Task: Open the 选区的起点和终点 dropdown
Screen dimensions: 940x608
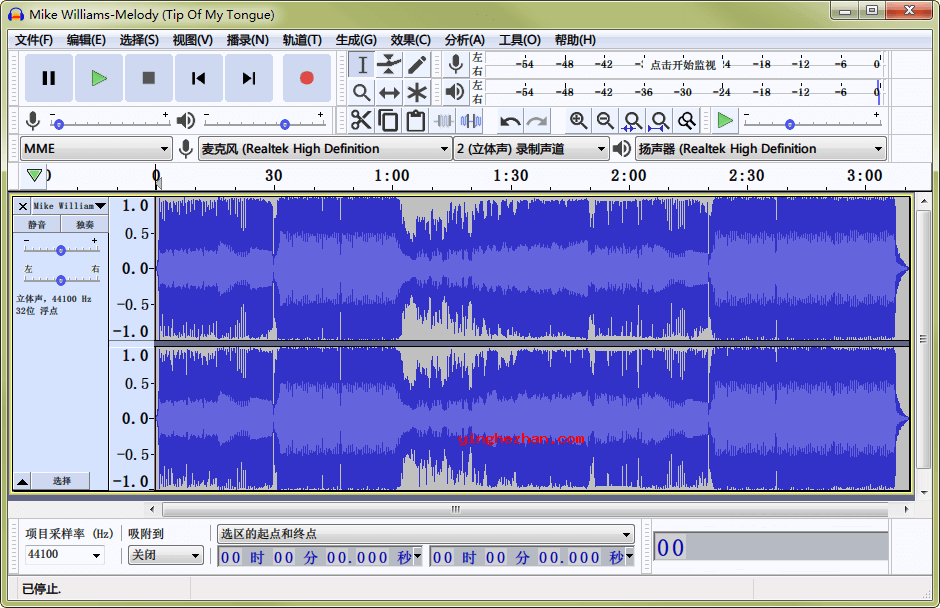Action: [x=425, y=534]
